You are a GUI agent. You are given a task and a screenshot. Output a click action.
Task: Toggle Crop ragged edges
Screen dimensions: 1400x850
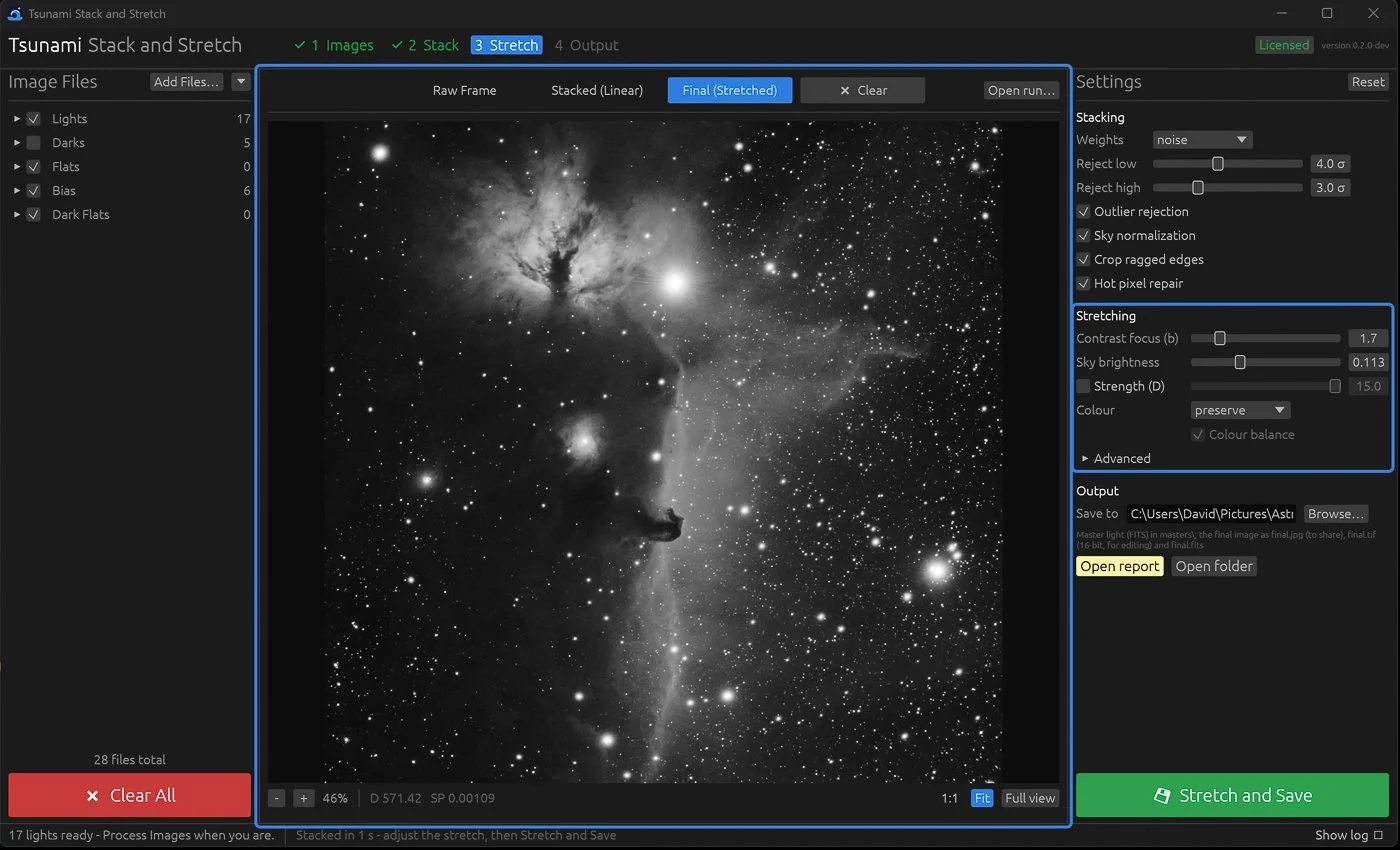point(1083,259)
